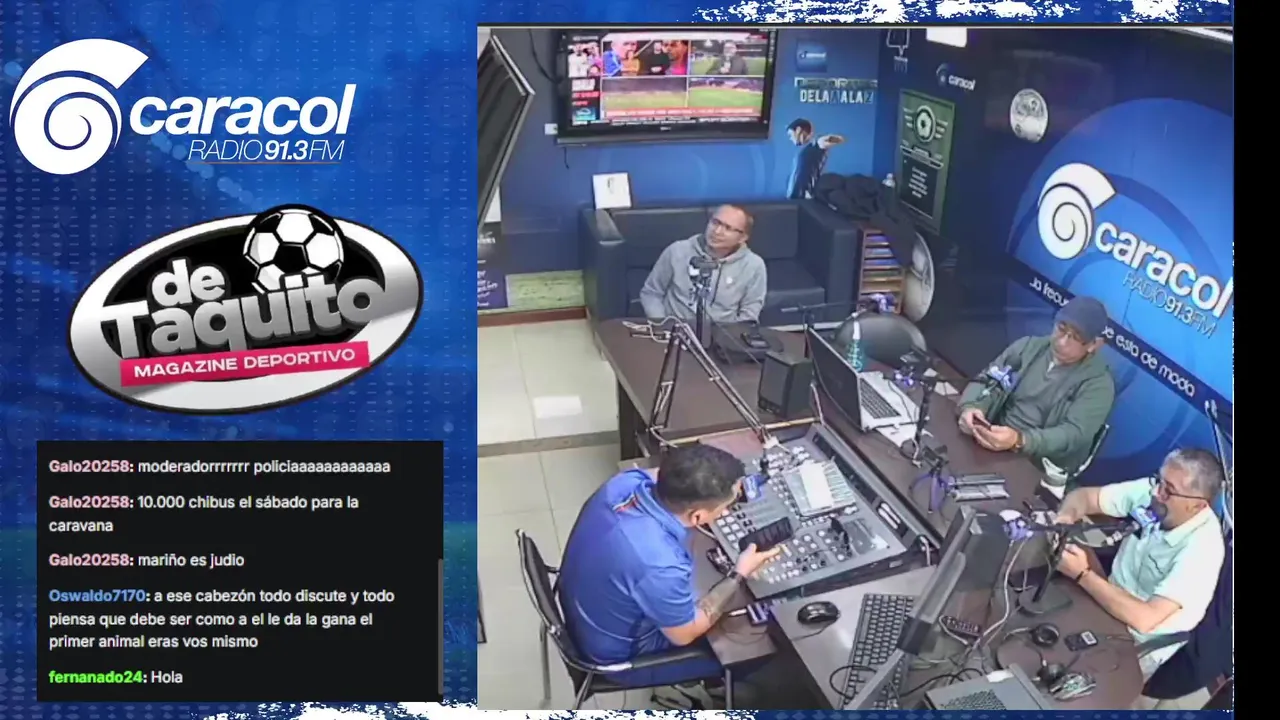Click the chat panel scrollbar
This screenshot has width=1280, height=720.
439,625
